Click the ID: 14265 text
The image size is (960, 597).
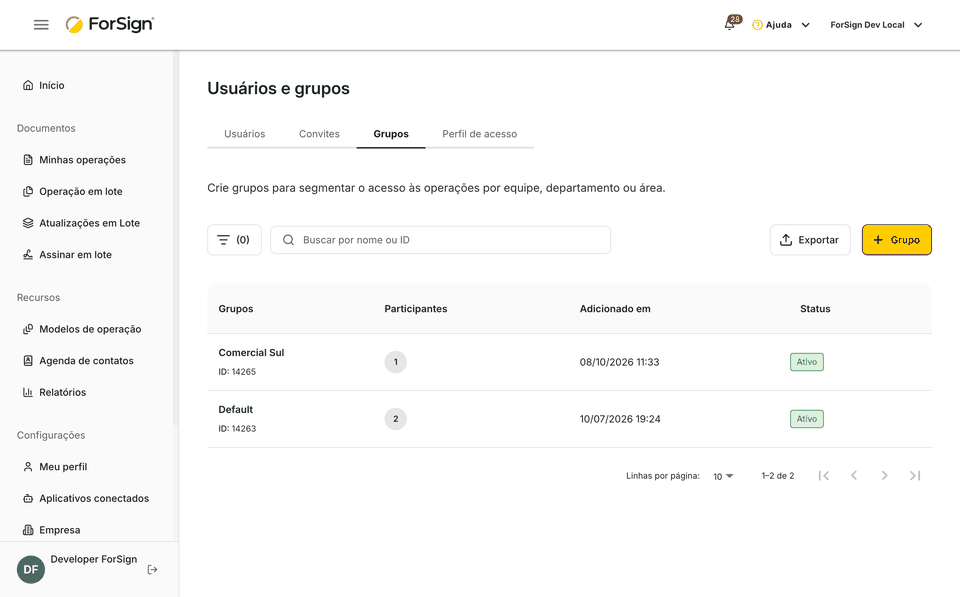237,372
